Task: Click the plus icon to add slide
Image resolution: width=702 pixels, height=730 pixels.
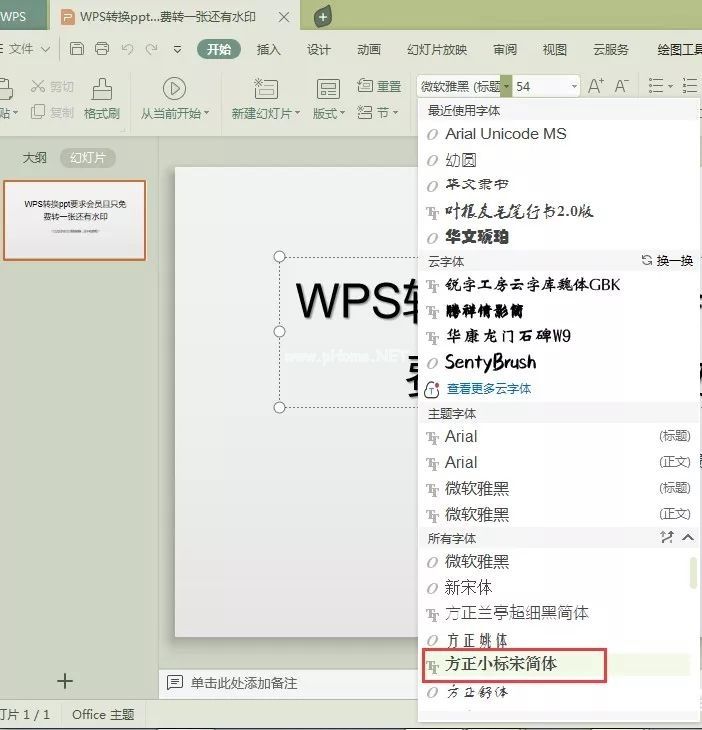Action: [x=65, y=681]
